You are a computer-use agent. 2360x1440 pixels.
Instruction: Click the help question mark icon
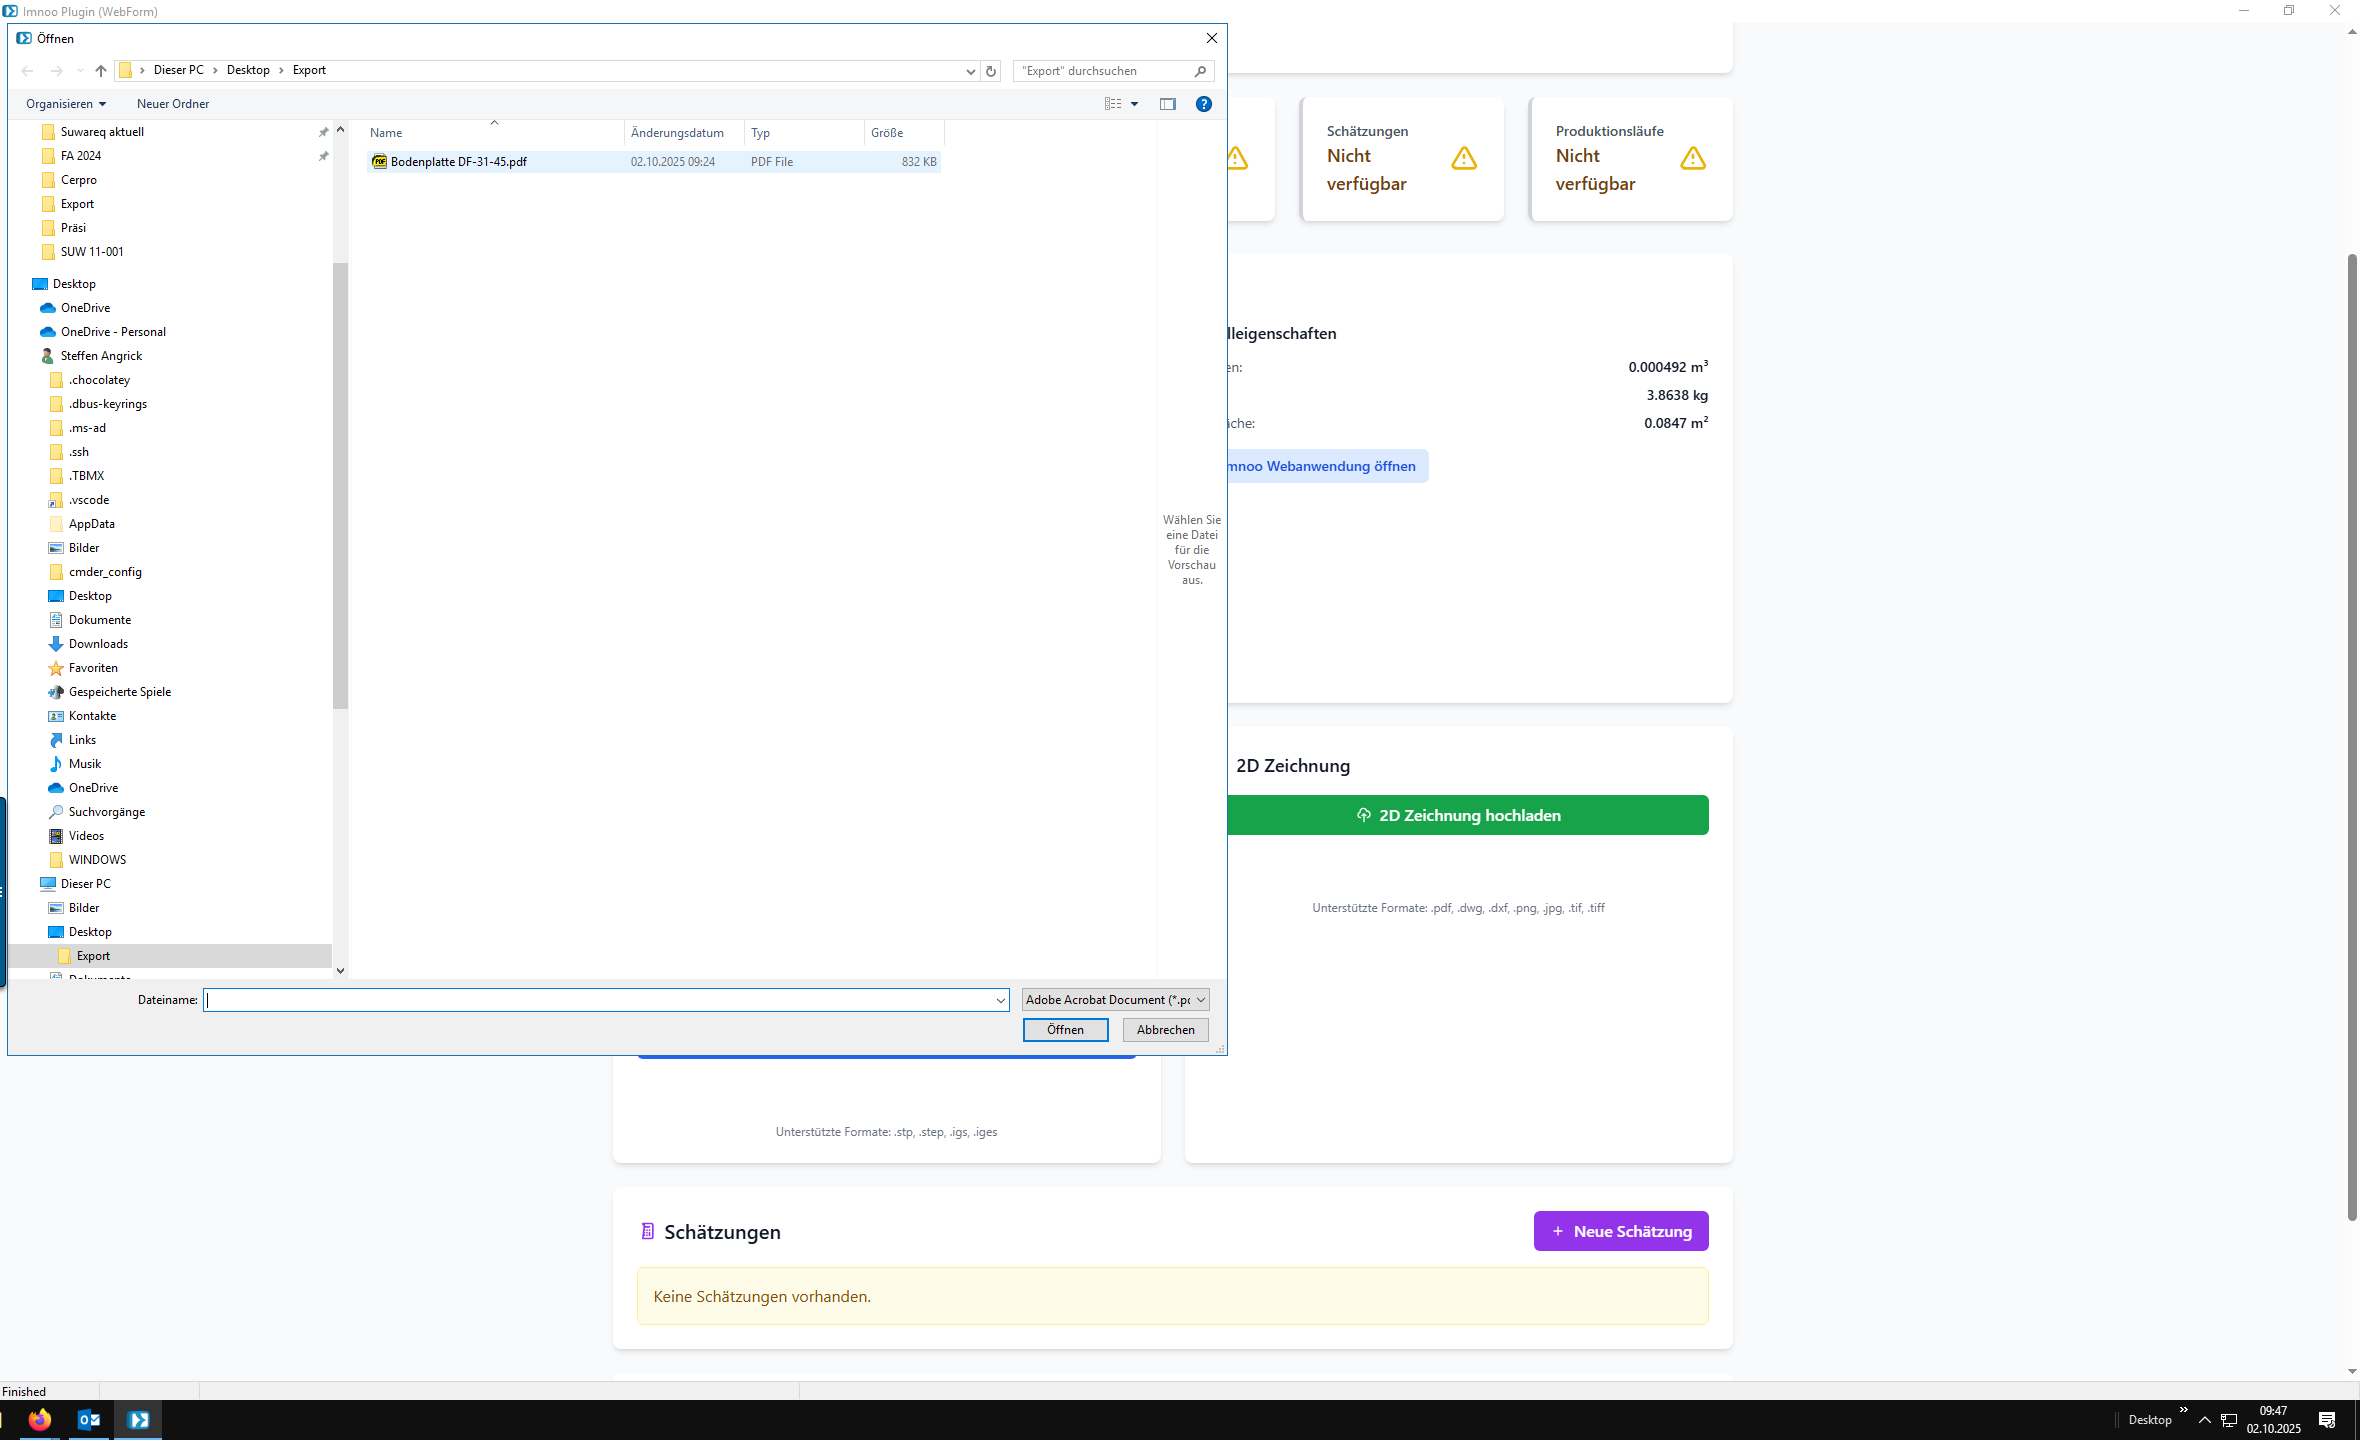pos(1204,104)
